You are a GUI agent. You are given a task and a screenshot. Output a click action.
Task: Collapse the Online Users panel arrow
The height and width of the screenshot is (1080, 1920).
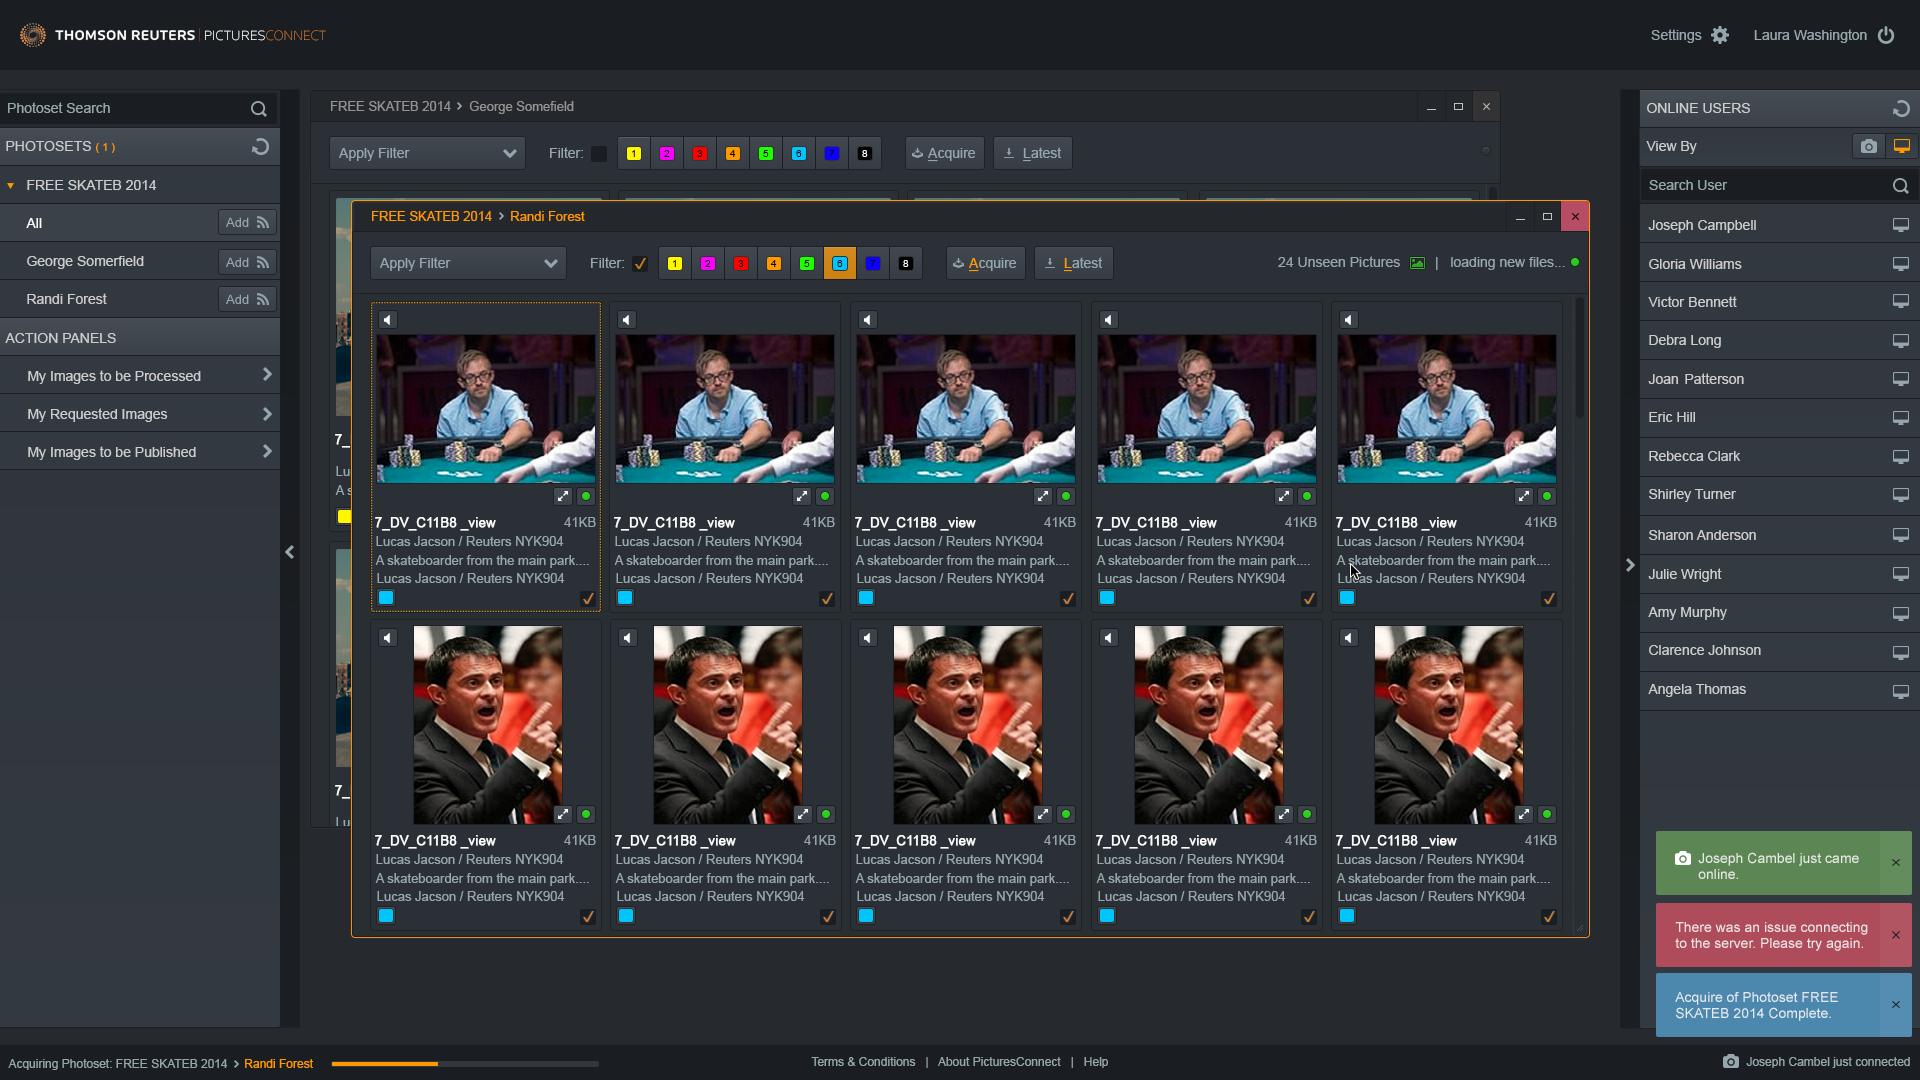click(1630, 565)
